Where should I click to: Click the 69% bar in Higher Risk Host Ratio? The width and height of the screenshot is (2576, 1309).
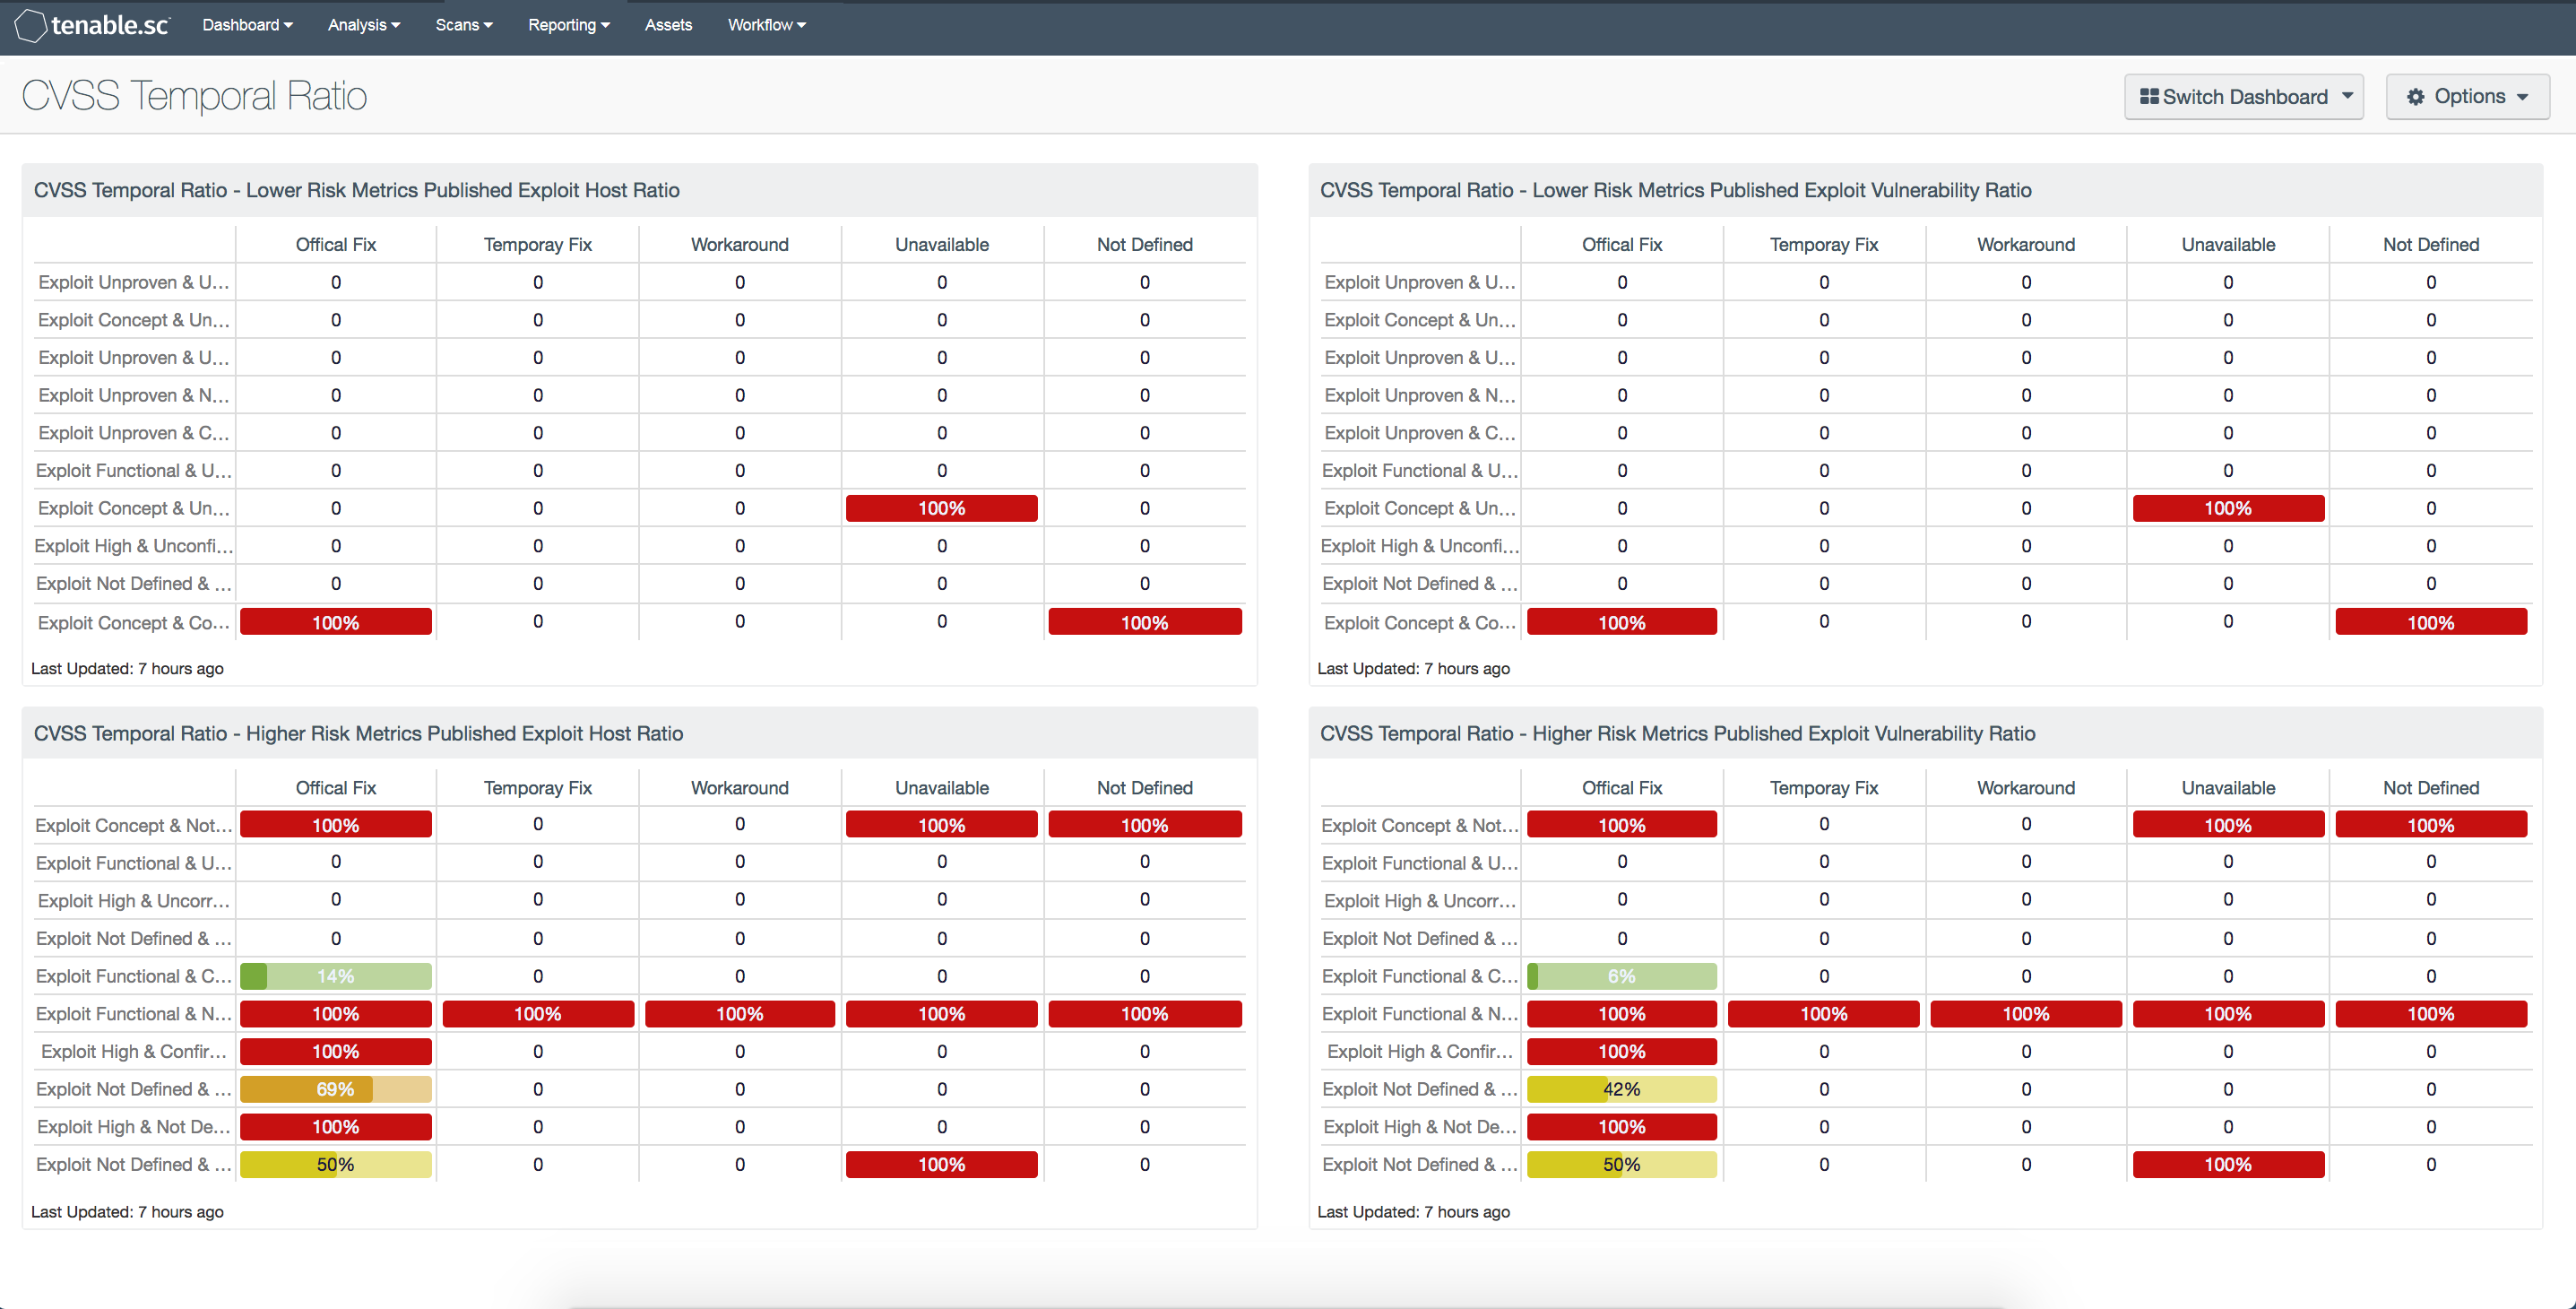(x=336, y=1089)
